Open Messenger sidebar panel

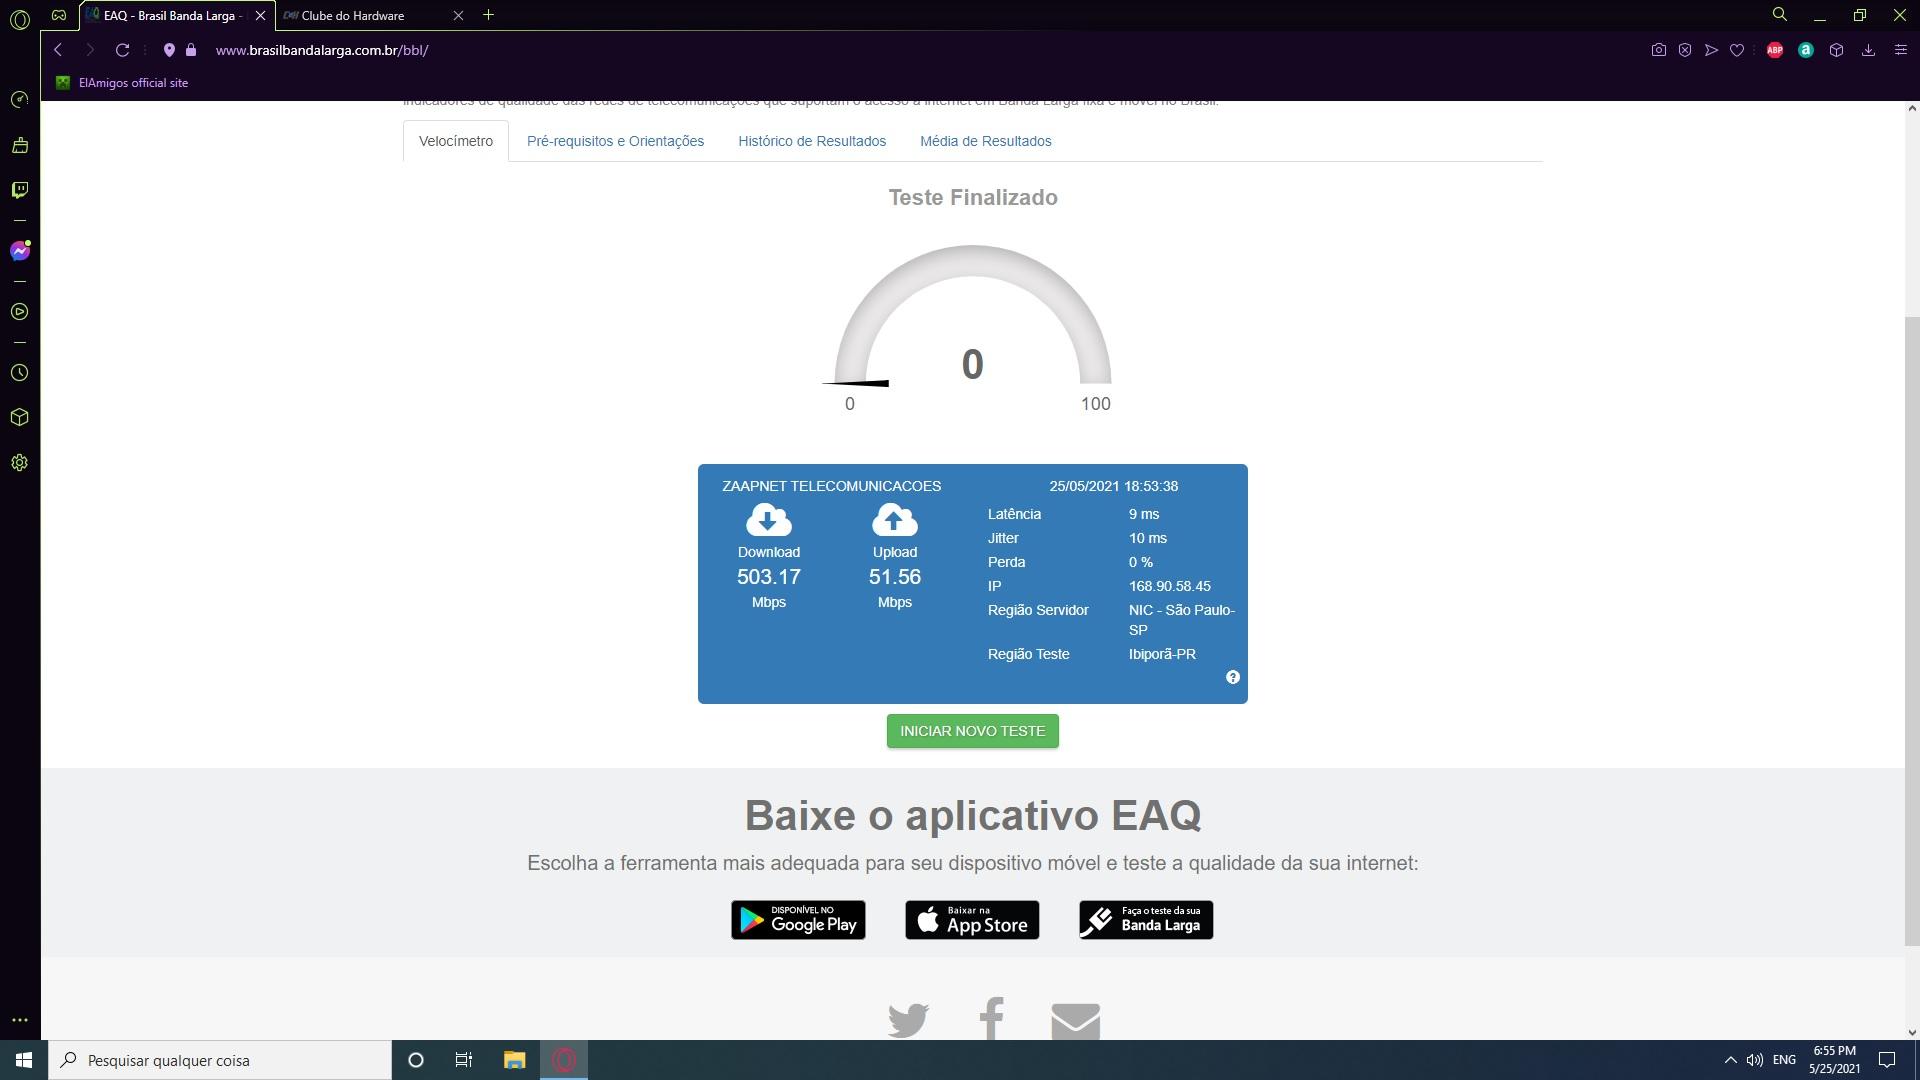[x=19, y=251]
